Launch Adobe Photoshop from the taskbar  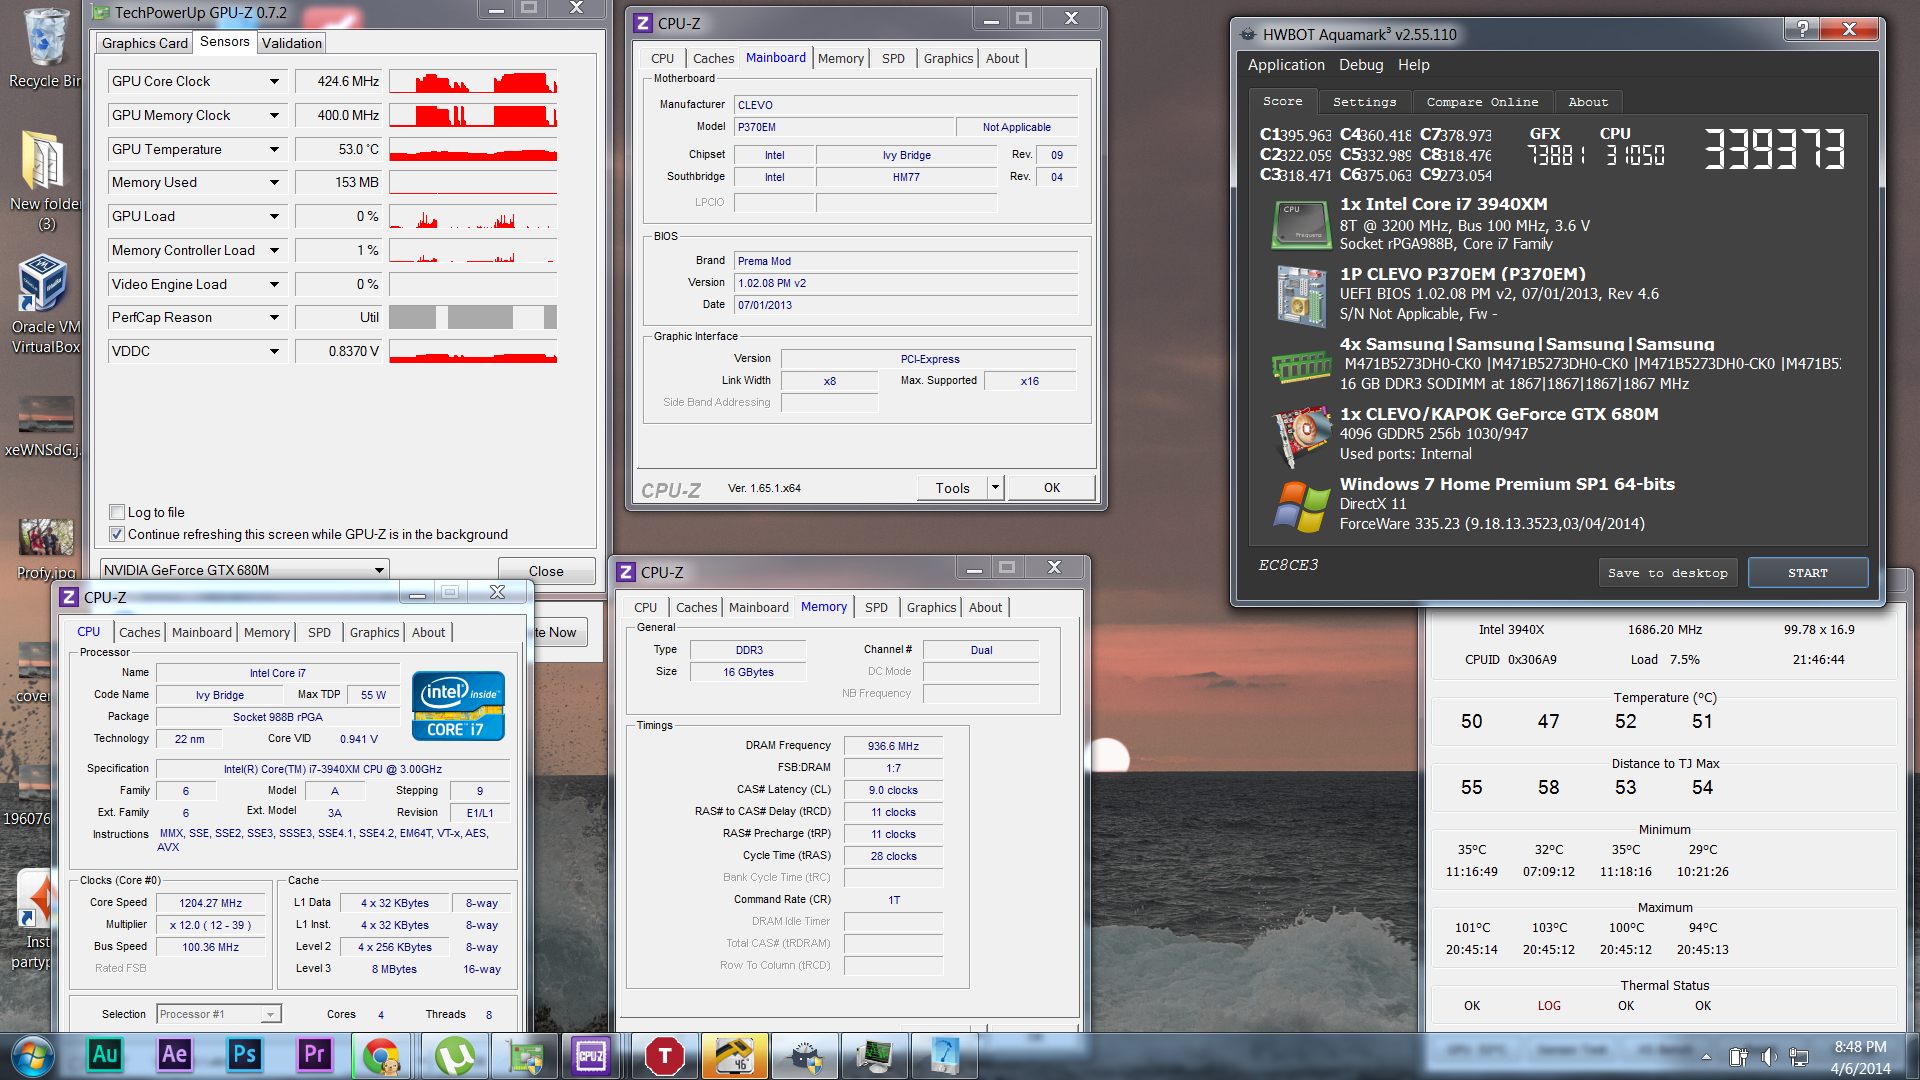pyautogui.click(x=244, y=1055)
